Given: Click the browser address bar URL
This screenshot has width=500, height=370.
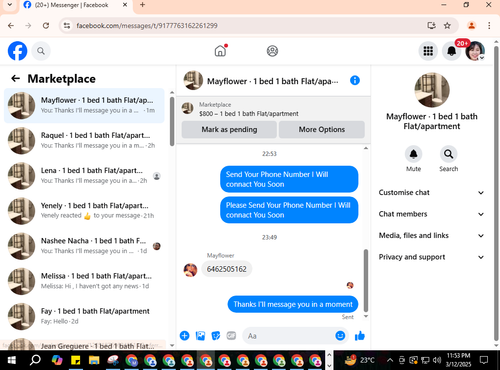Looking at the screenshot, I should [x=147, y=26].
